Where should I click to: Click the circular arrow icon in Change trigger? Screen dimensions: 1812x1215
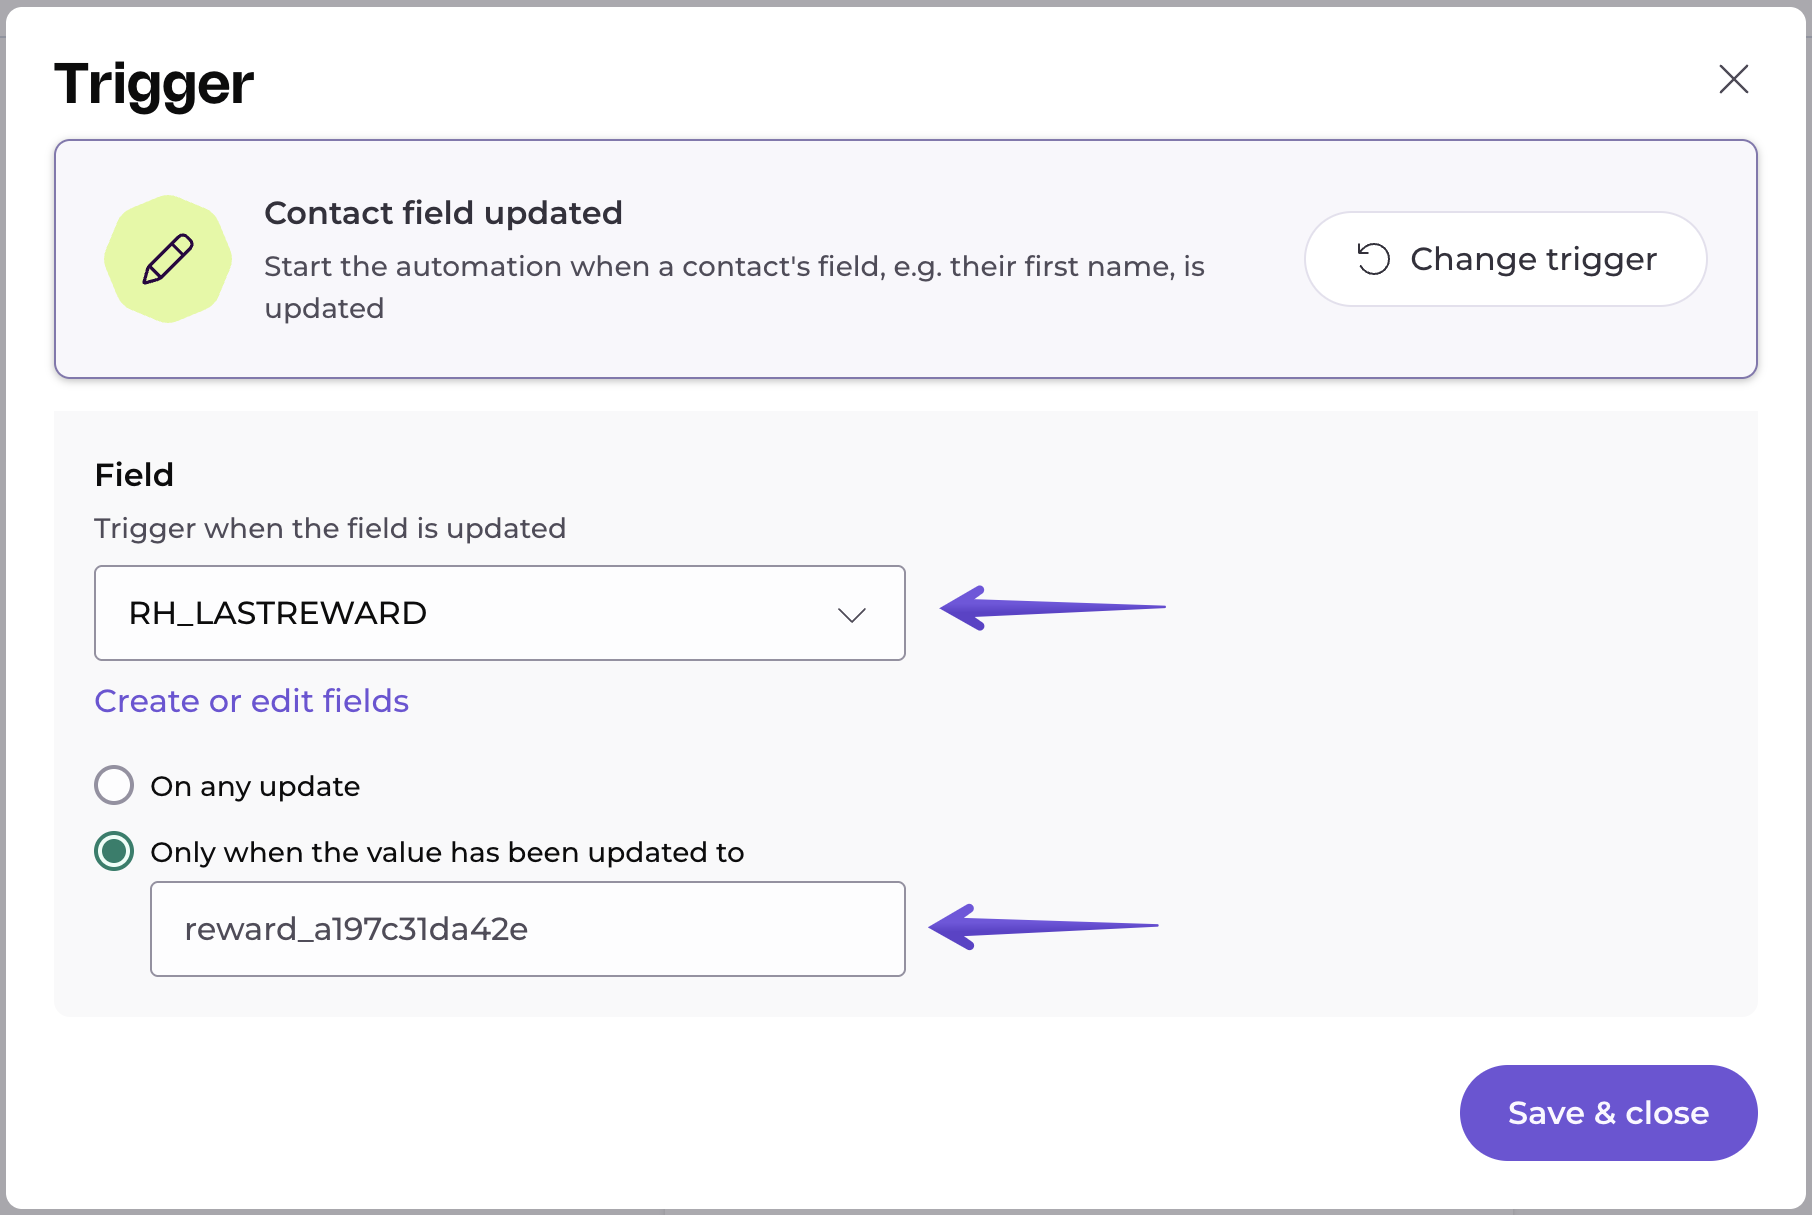pos(1373,259)
